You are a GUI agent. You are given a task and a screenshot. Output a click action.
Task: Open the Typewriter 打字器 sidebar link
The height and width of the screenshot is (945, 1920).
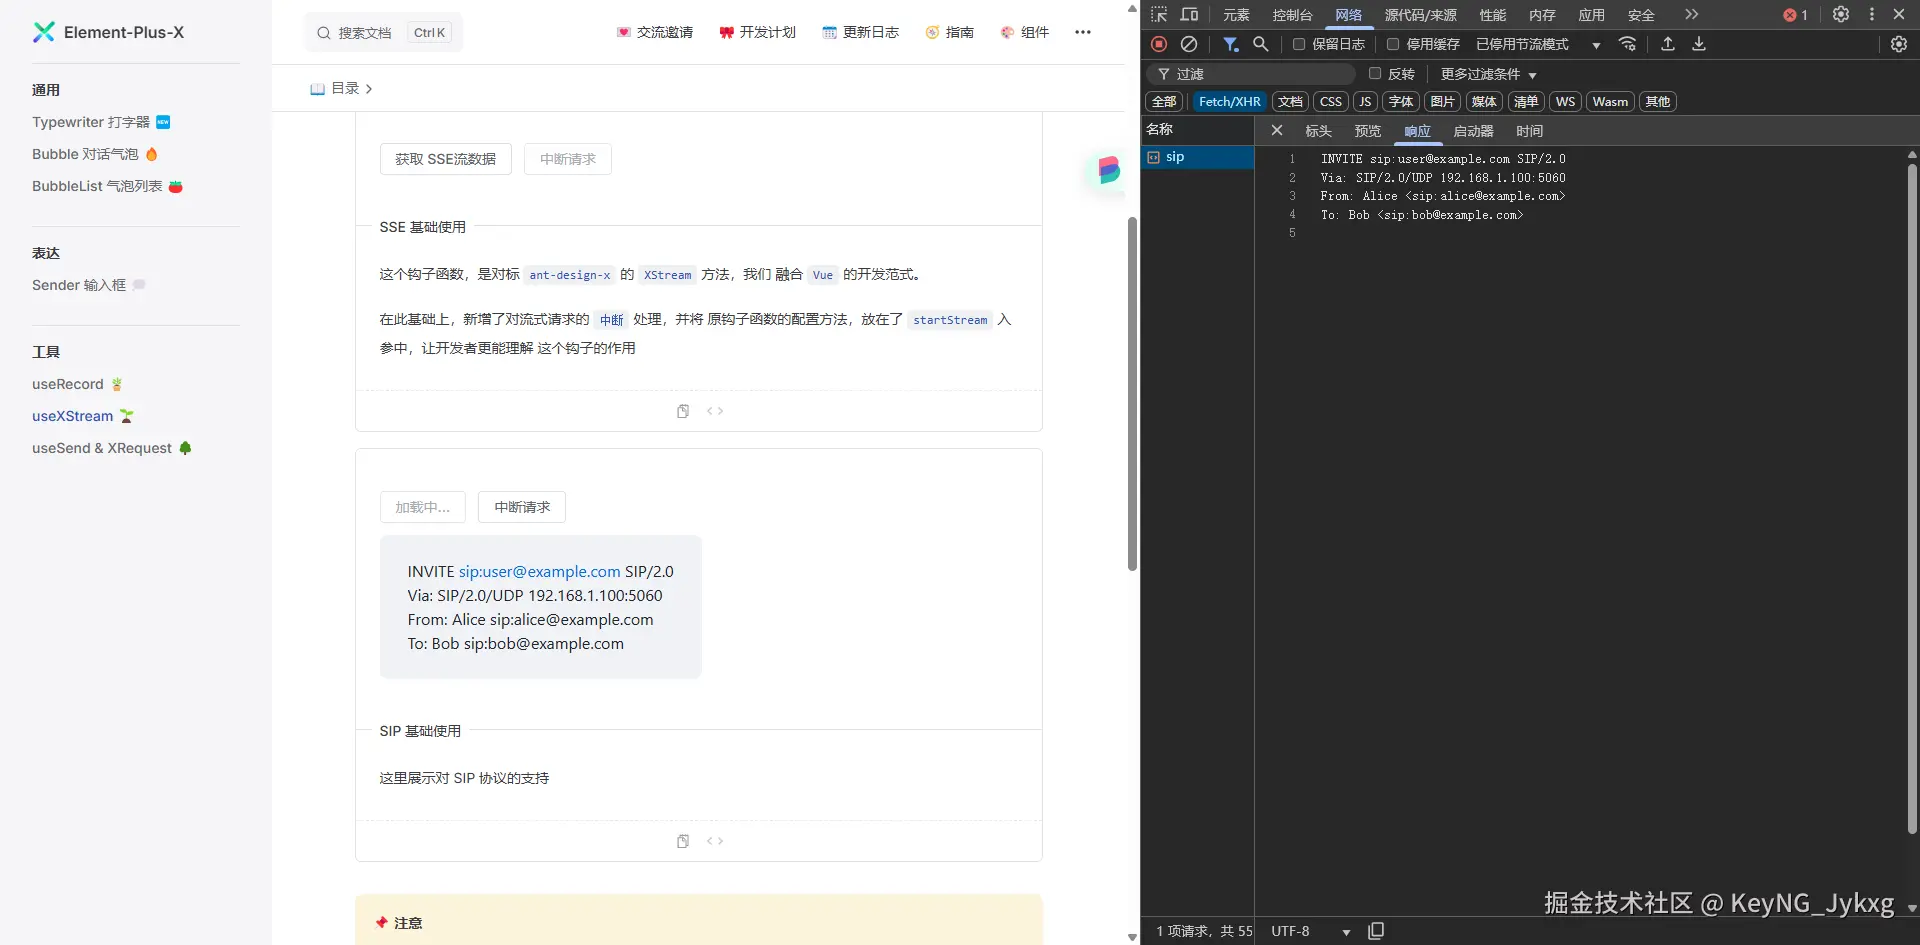101,122
